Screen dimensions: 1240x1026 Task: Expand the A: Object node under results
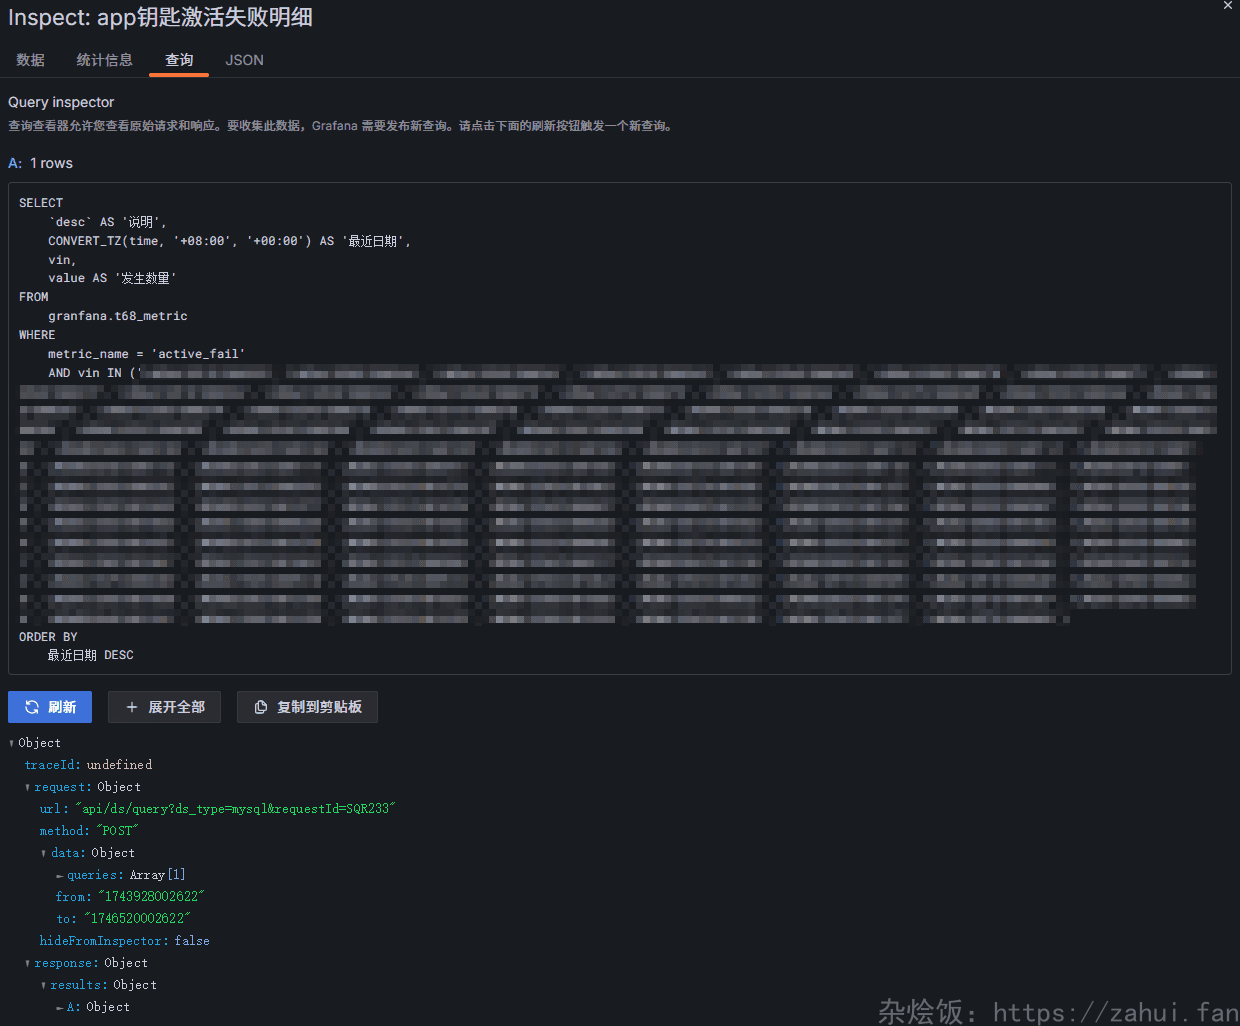[x=60, y=1007]
